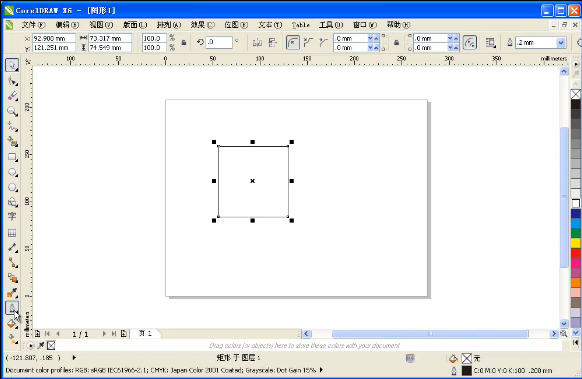The height and width of the screenshot is (379, 582).
Task: Select the Freehand drawing tool
Action: [x=12, y=127]
